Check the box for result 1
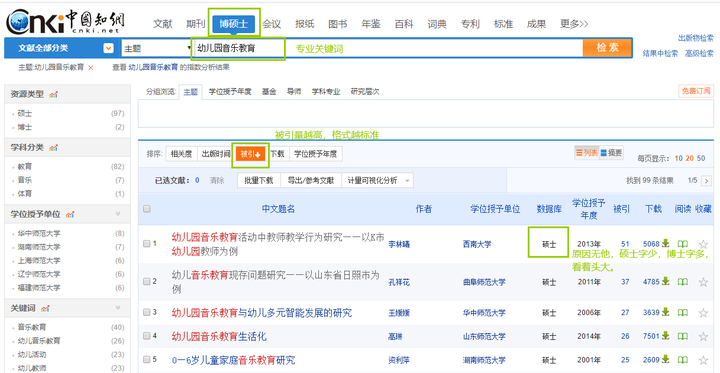720x373 pixels. [146, 243]
